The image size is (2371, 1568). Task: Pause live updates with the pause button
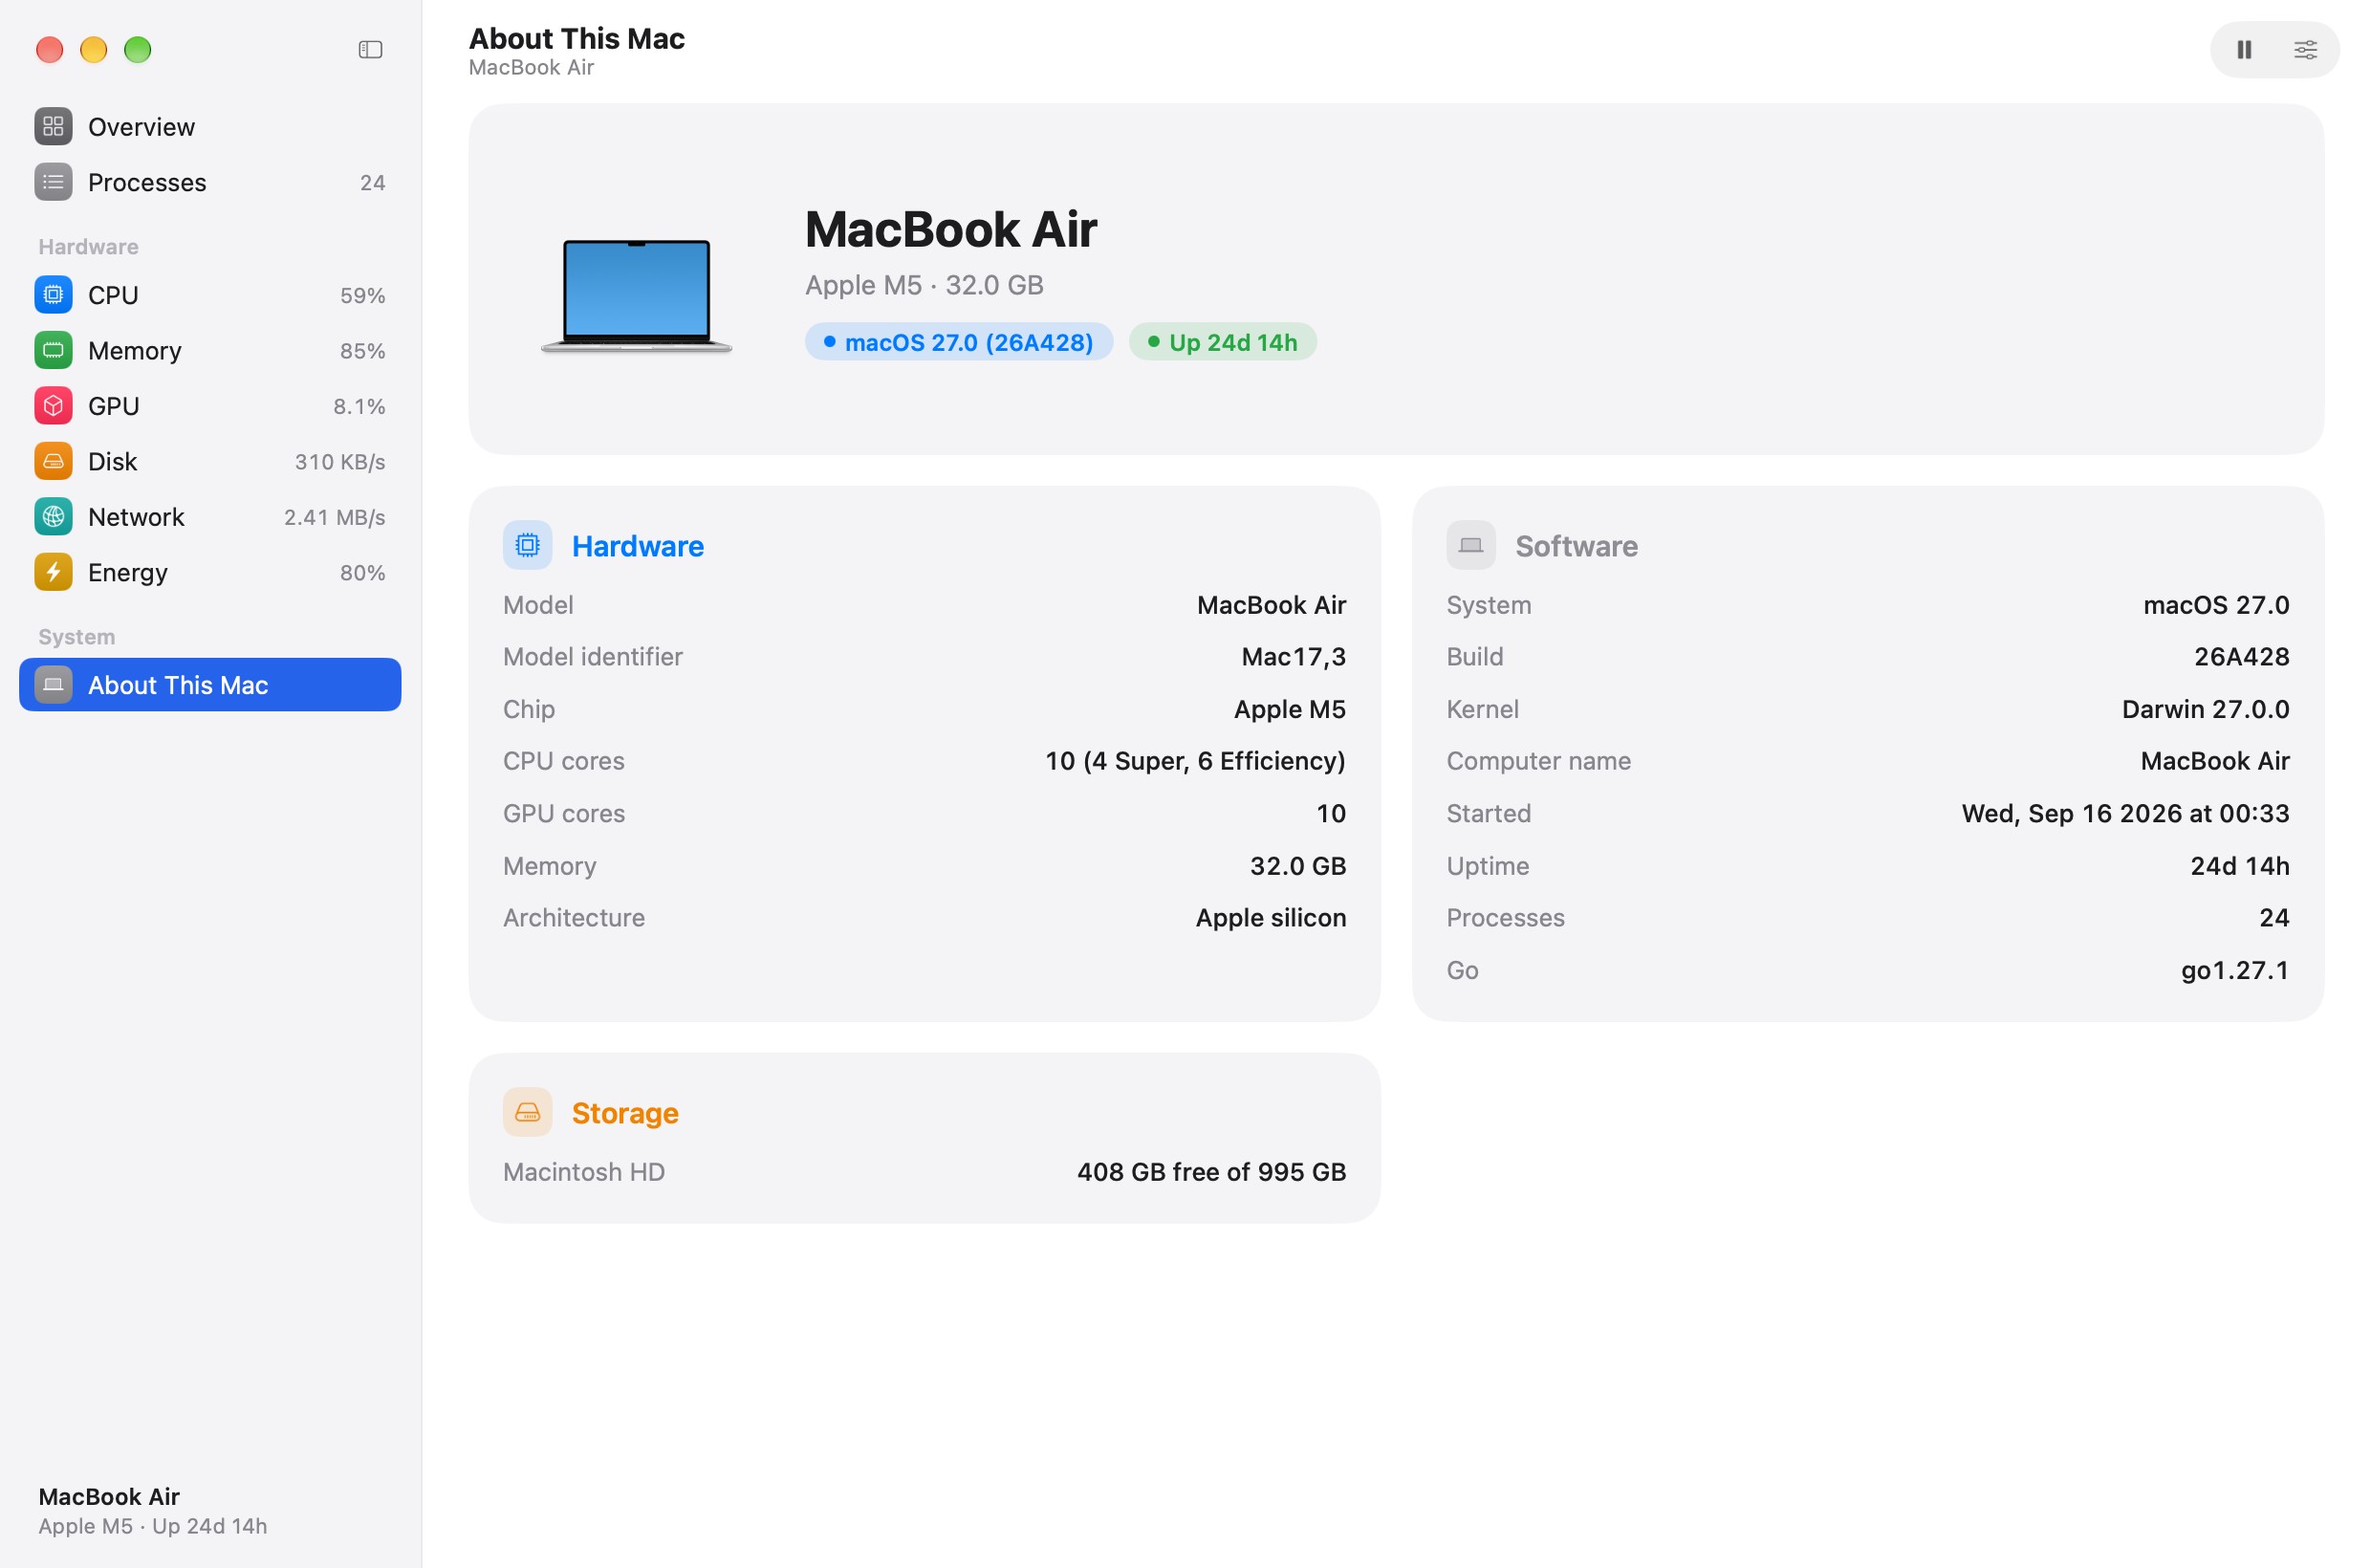click(2243, 49)
